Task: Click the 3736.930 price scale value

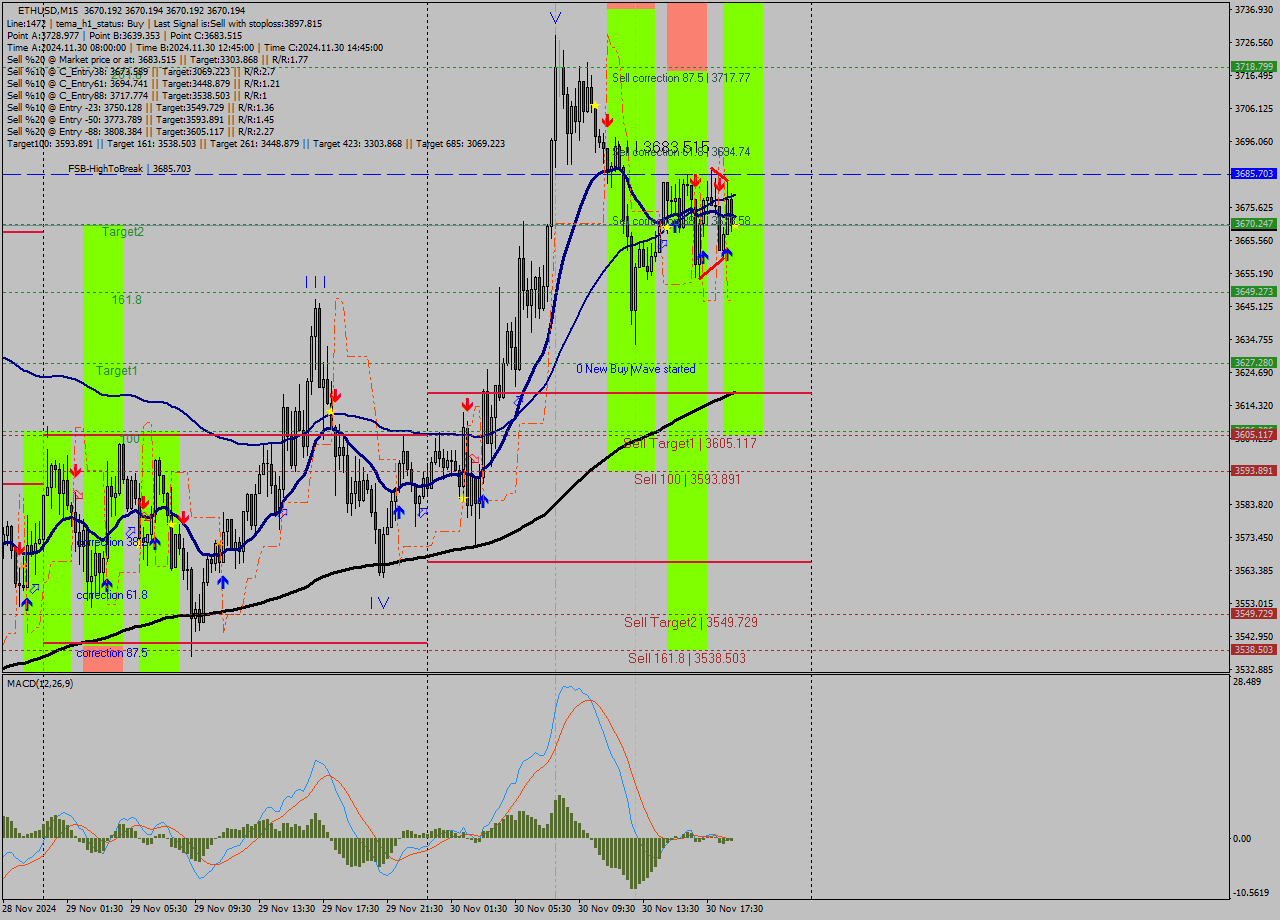Action: pyautogui.click(x=1254, y=10)
